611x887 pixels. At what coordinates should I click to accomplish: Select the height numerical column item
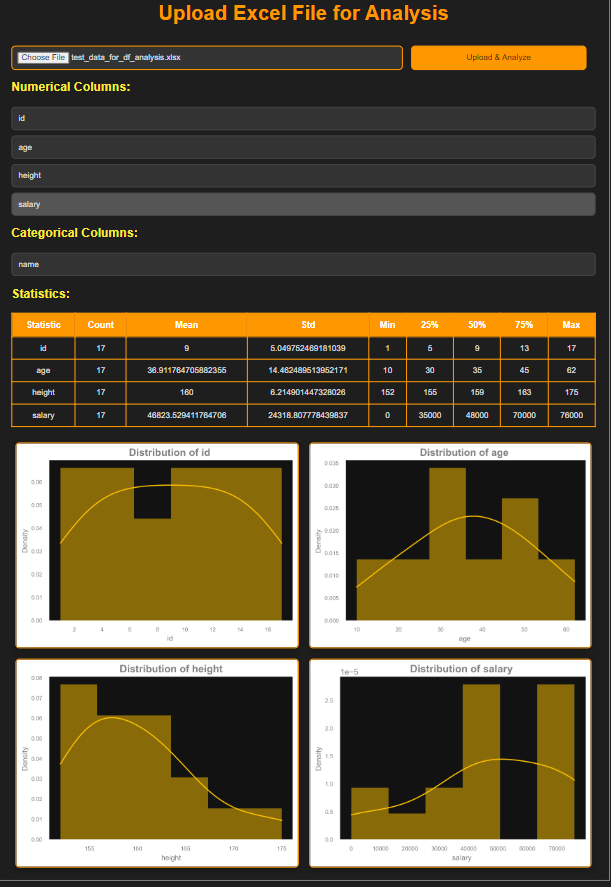tap(303, 176)
